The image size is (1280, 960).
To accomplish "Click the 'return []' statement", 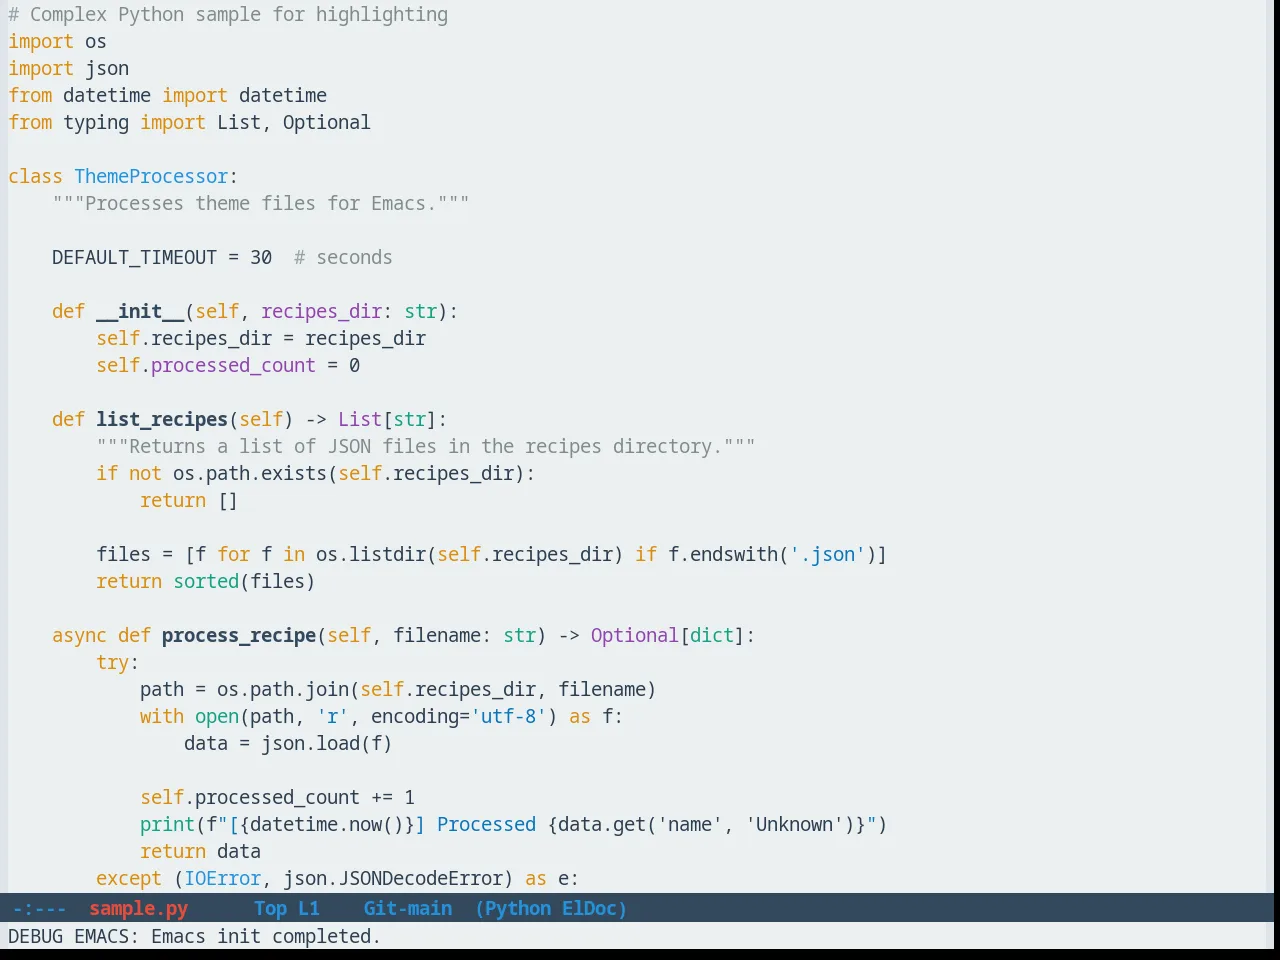I will 189,500.
